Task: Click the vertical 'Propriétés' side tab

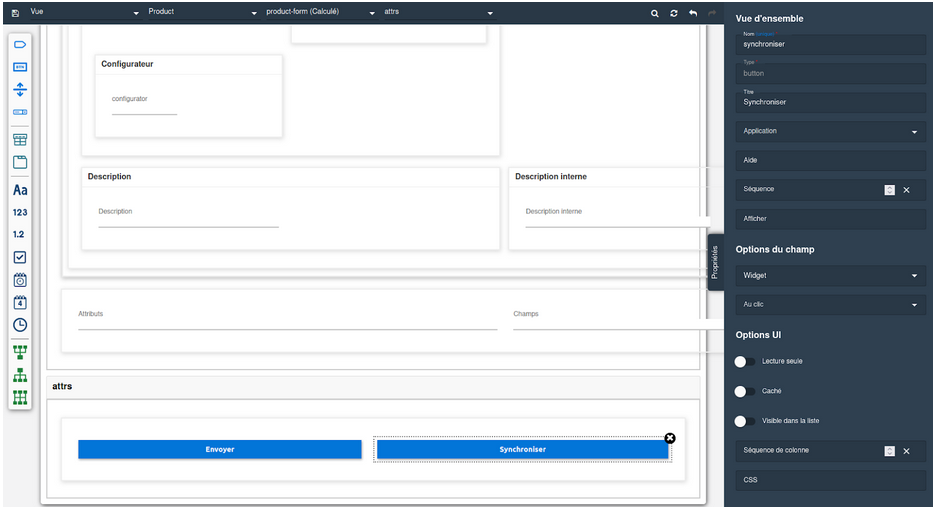Action: click(x=714, y=262)
